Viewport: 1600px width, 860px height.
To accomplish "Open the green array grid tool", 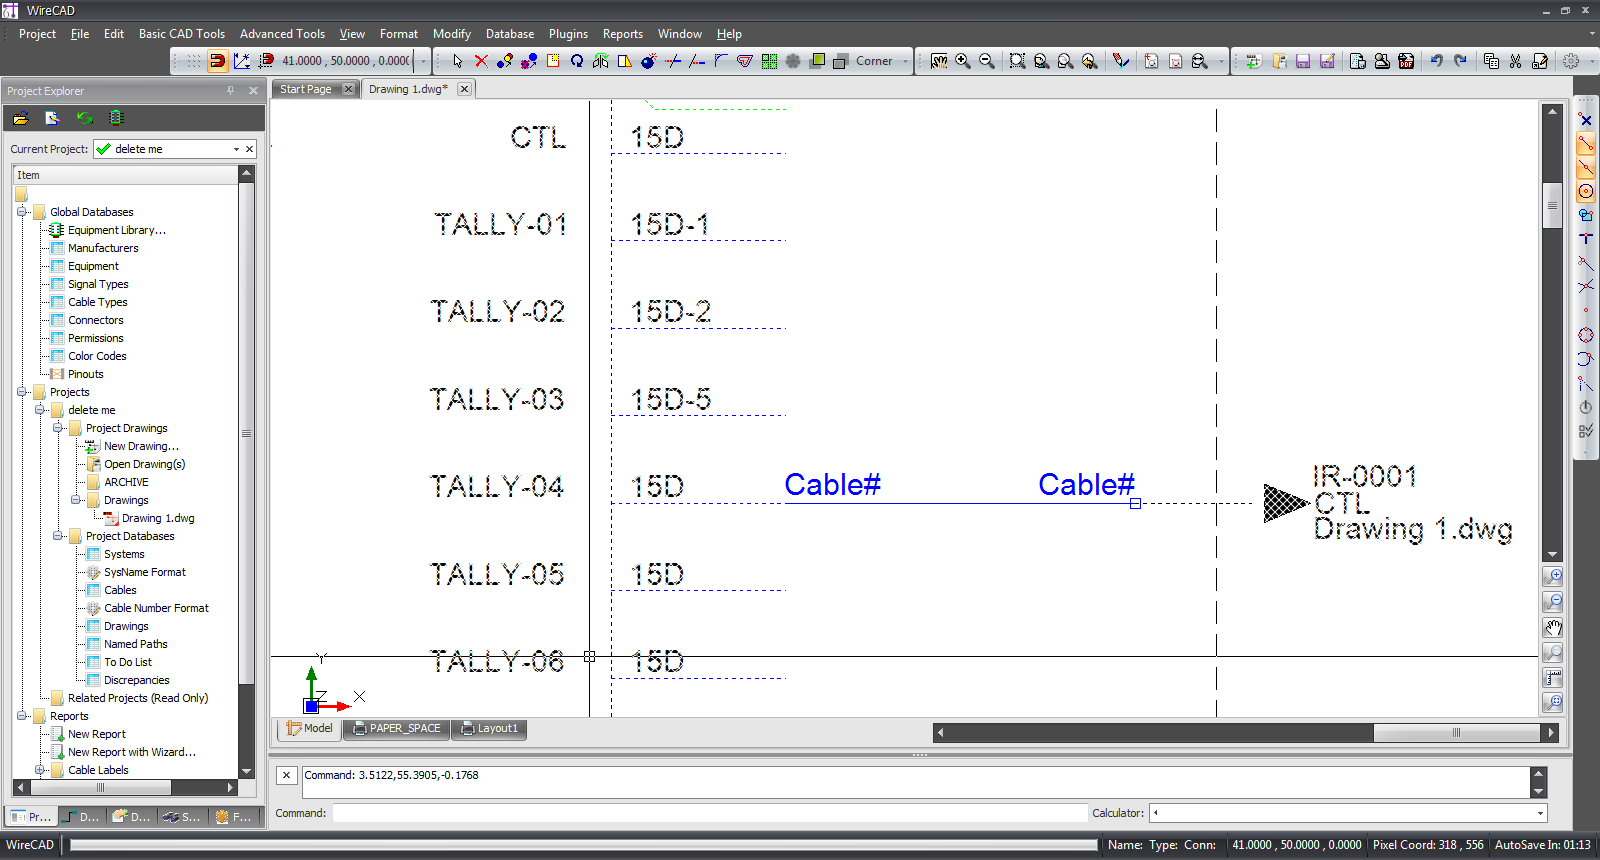I will click(x=769, y=61).
